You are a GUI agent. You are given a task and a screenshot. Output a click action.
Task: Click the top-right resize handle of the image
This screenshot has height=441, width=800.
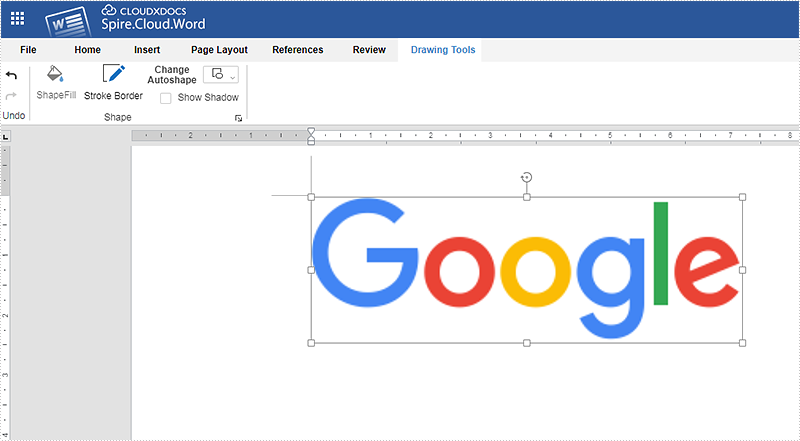point(742,197)
